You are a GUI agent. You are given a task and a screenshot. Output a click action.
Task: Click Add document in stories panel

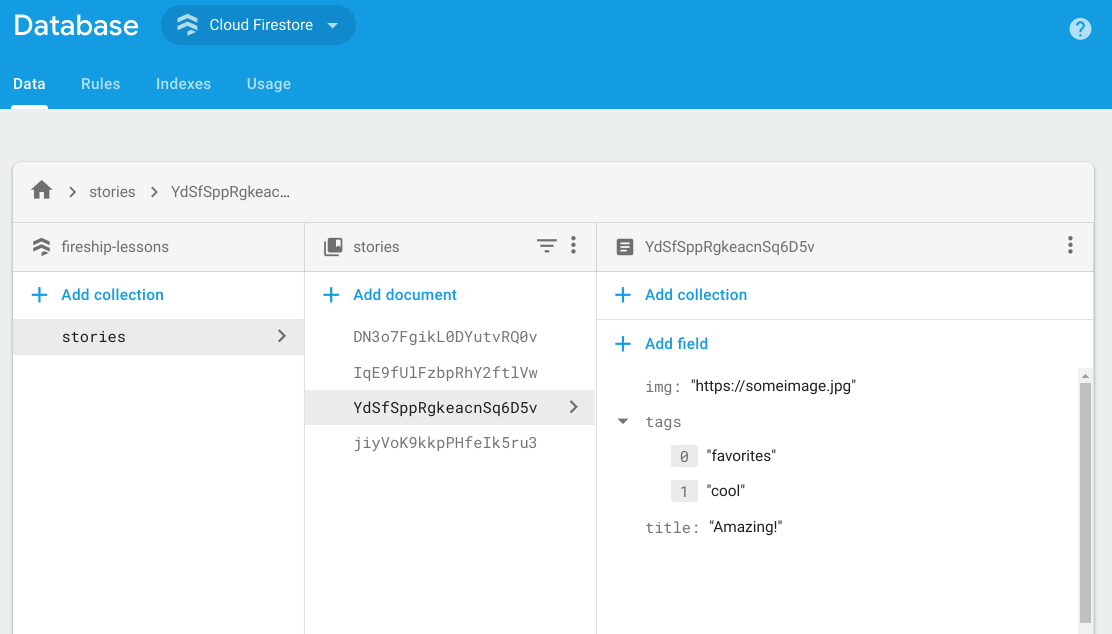(394, 294)
